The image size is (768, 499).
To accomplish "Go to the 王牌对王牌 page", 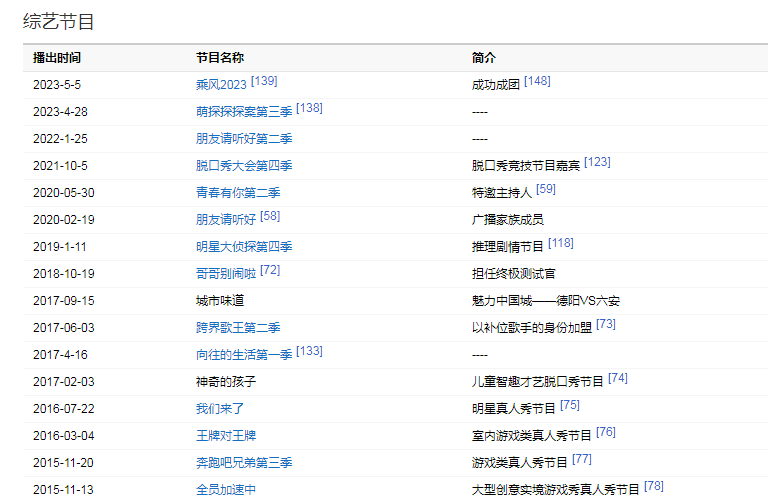I will point(226,436).
